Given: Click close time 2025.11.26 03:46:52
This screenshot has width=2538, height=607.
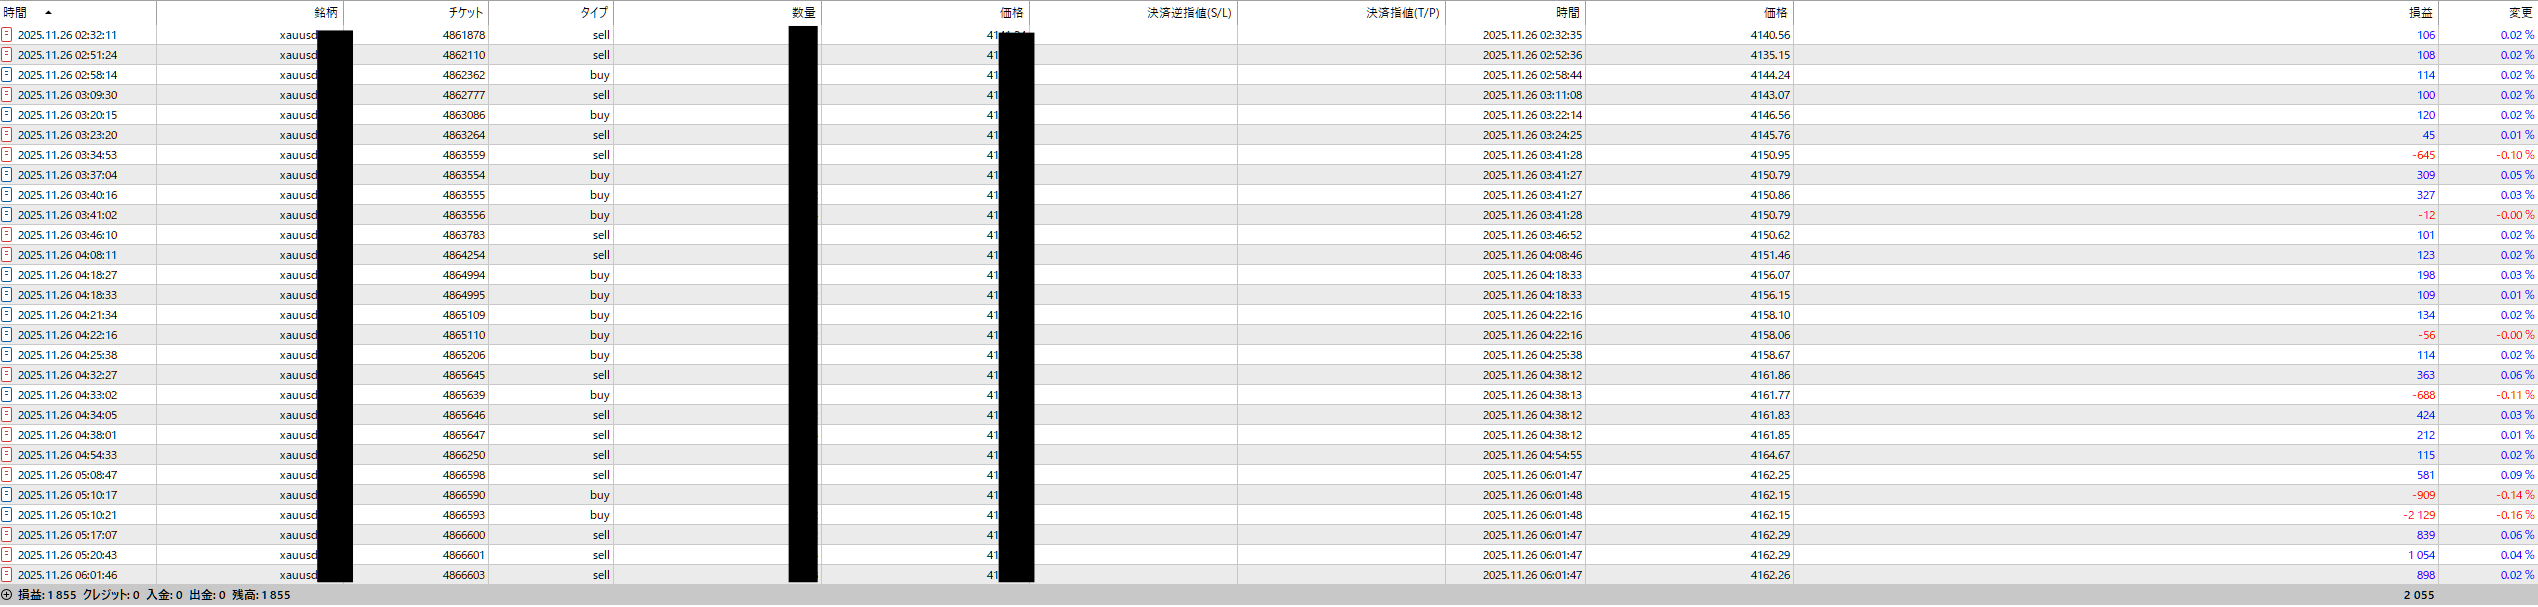Looking at the screenshot, I should 1532,235.
